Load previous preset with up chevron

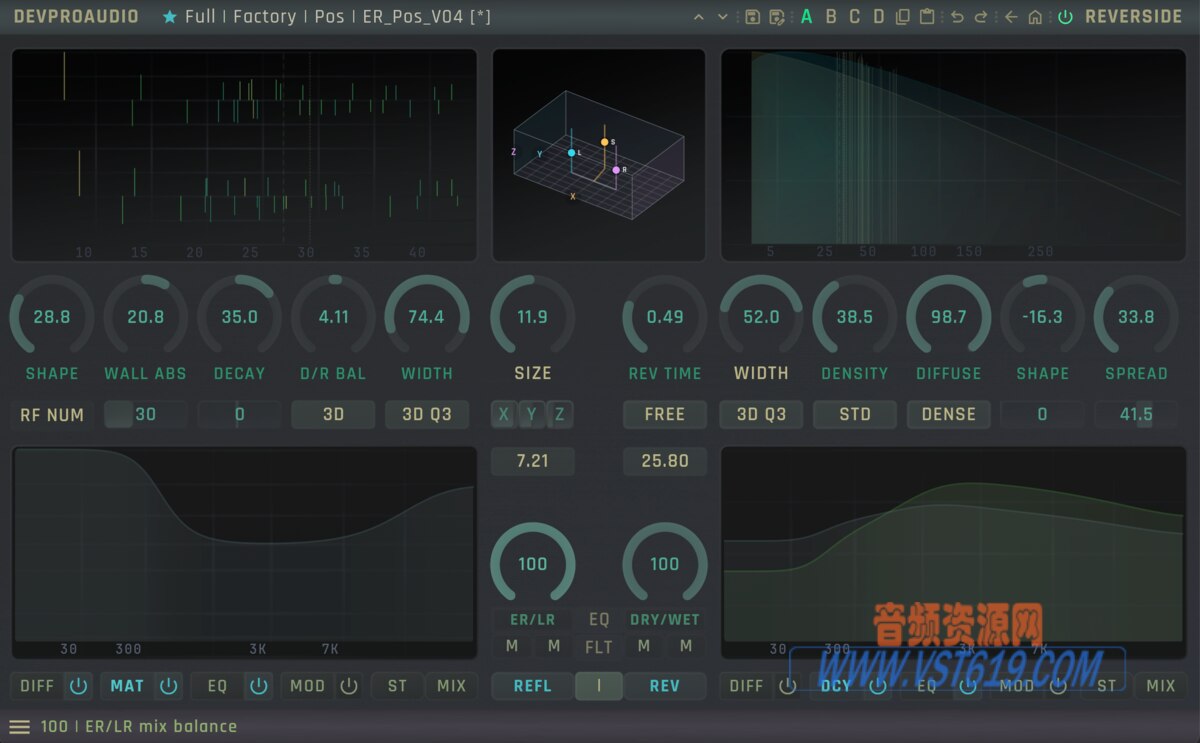pyautogui.click(x=698, y=17)
